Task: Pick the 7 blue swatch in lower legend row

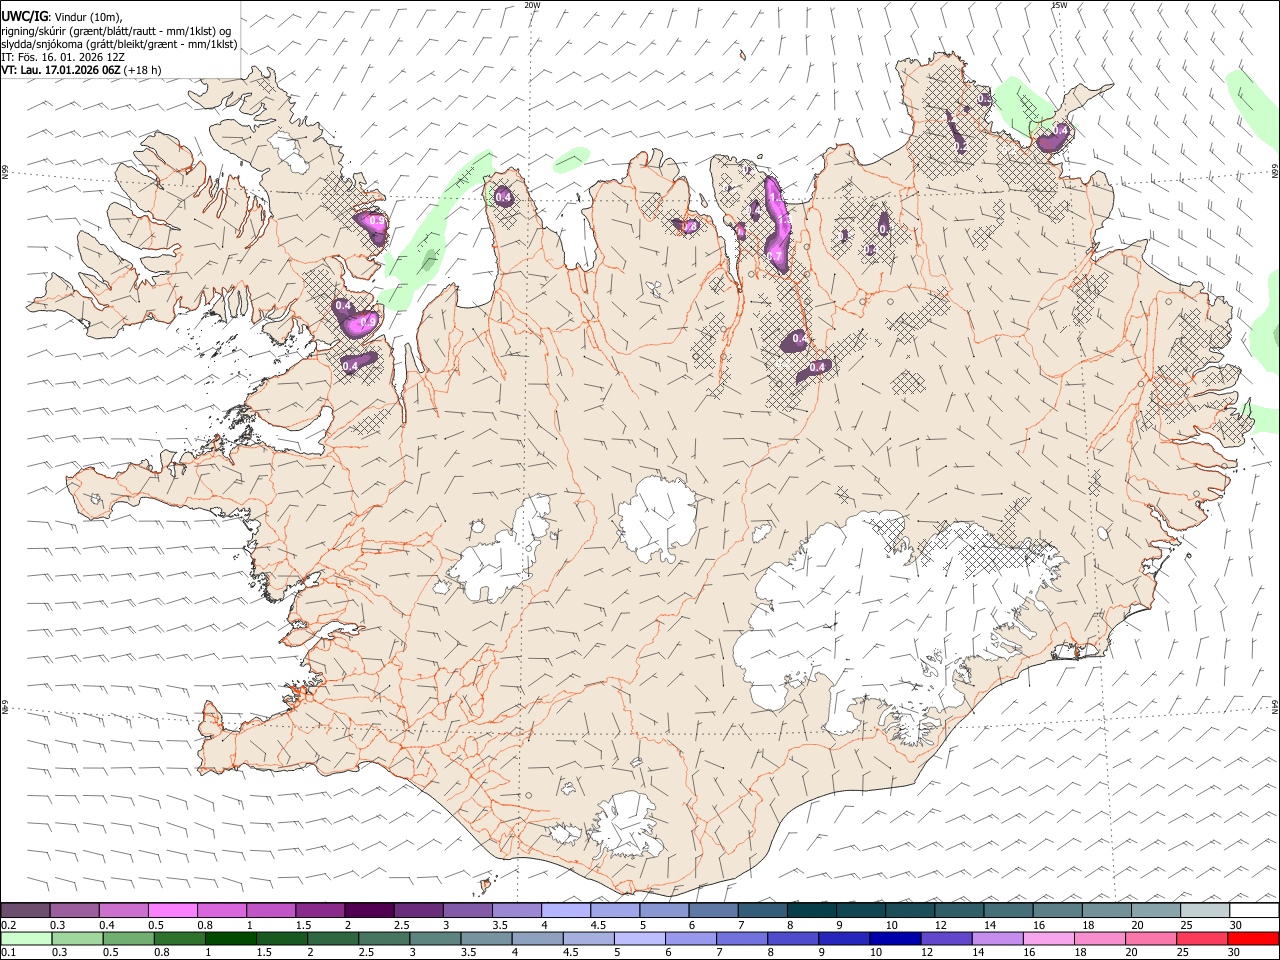Action: 742,938
